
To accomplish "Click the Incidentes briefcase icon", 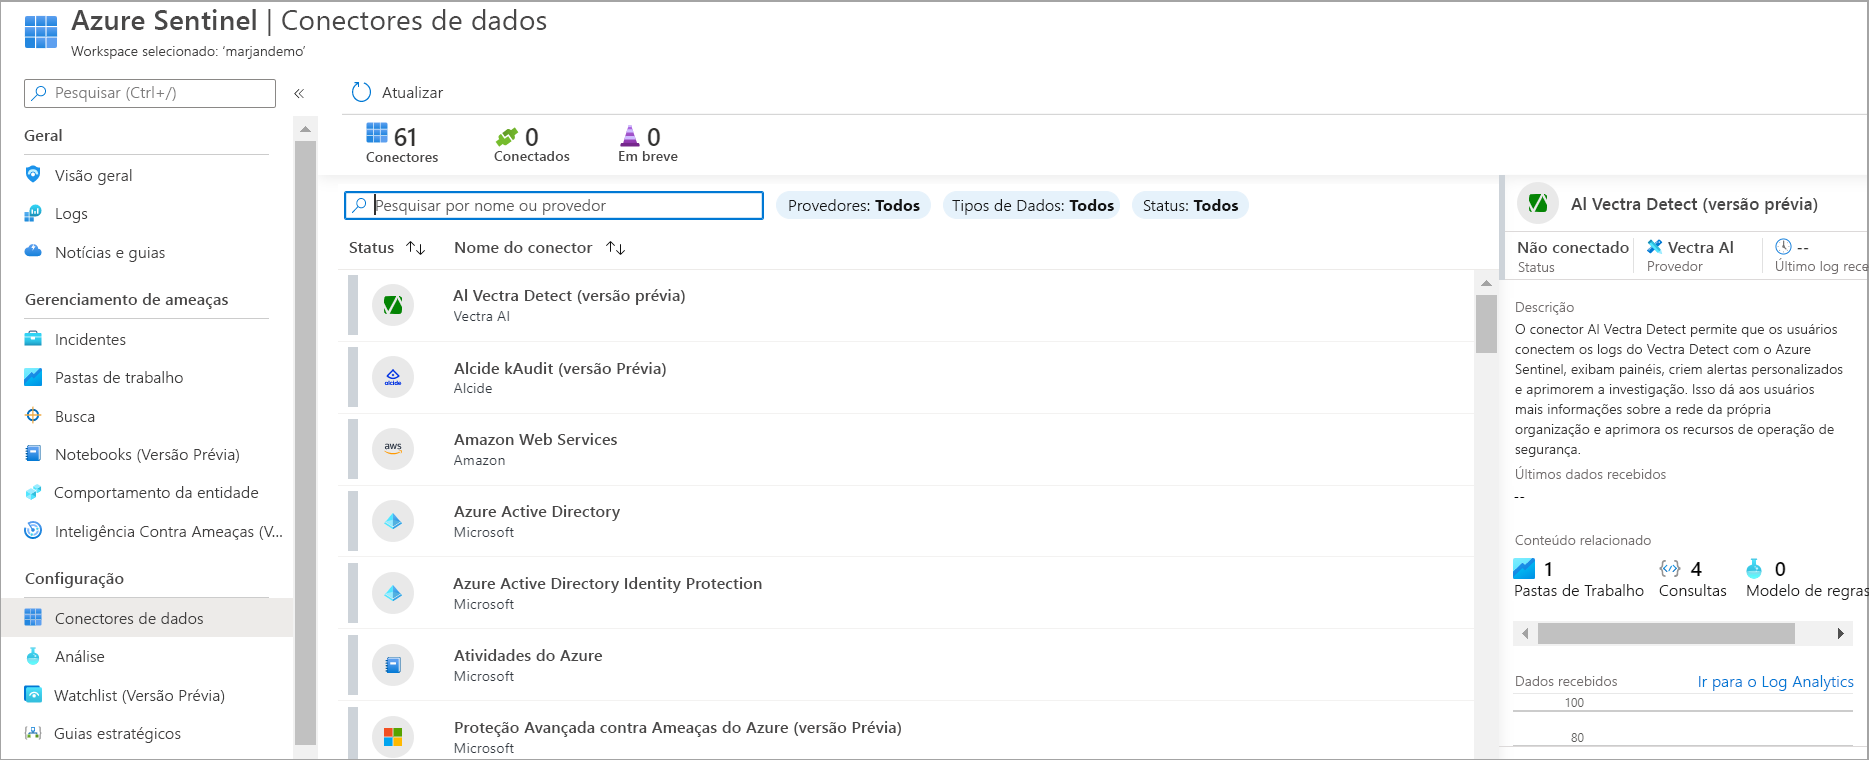I will (x=33, y=338).
